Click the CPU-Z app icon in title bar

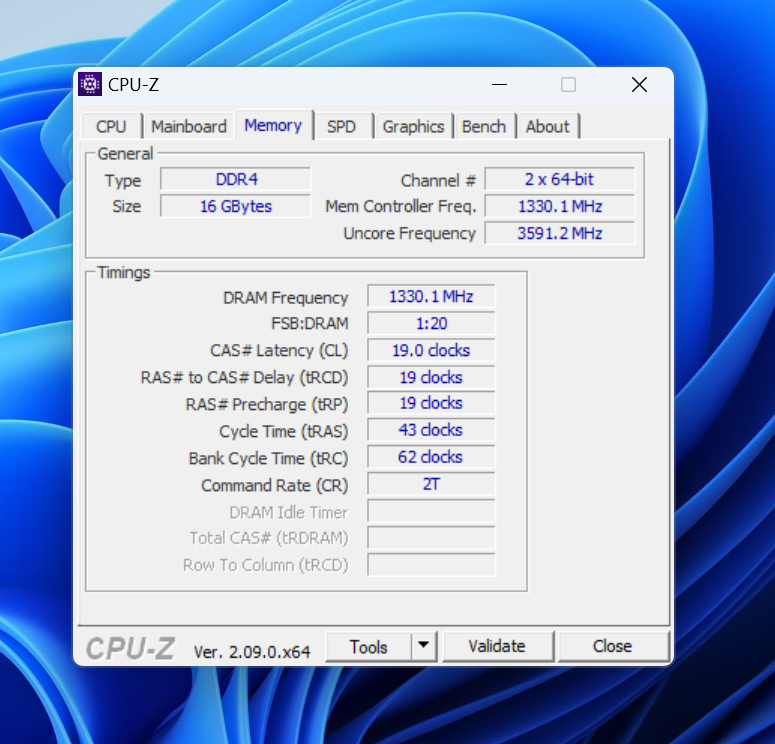coord(90,84)
